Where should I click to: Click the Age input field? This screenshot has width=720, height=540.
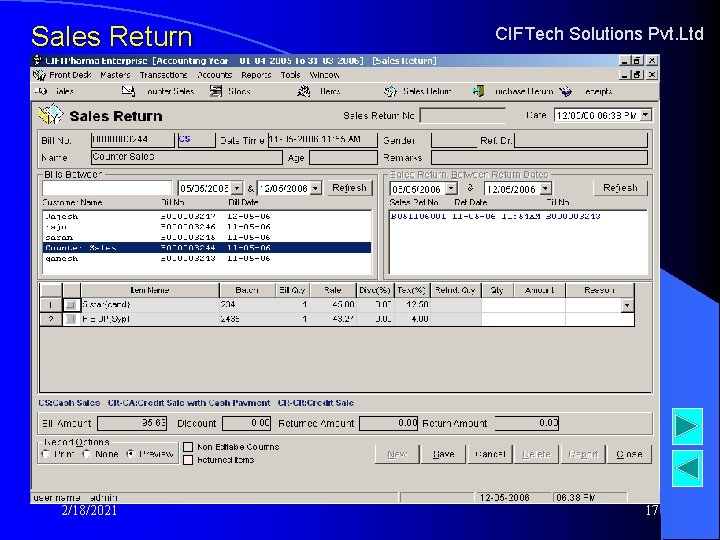(343, 158)
